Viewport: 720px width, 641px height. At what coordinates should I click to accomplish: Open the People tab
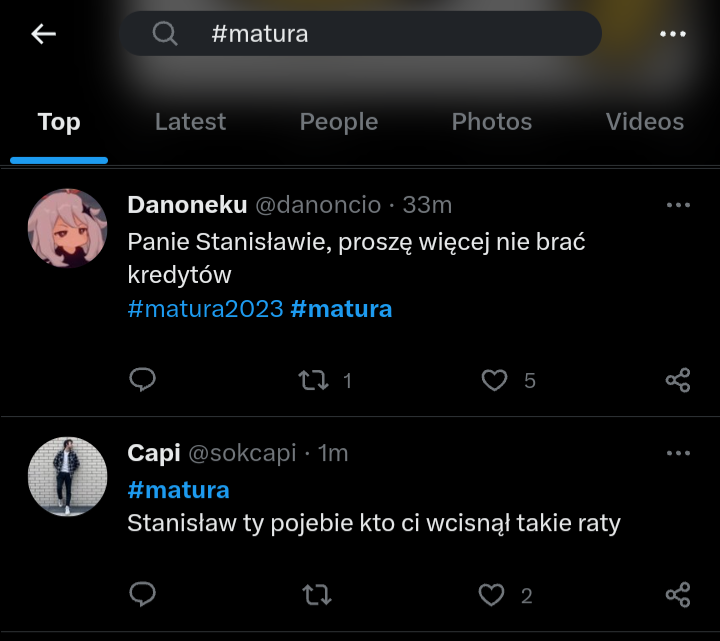coord(339,122)
